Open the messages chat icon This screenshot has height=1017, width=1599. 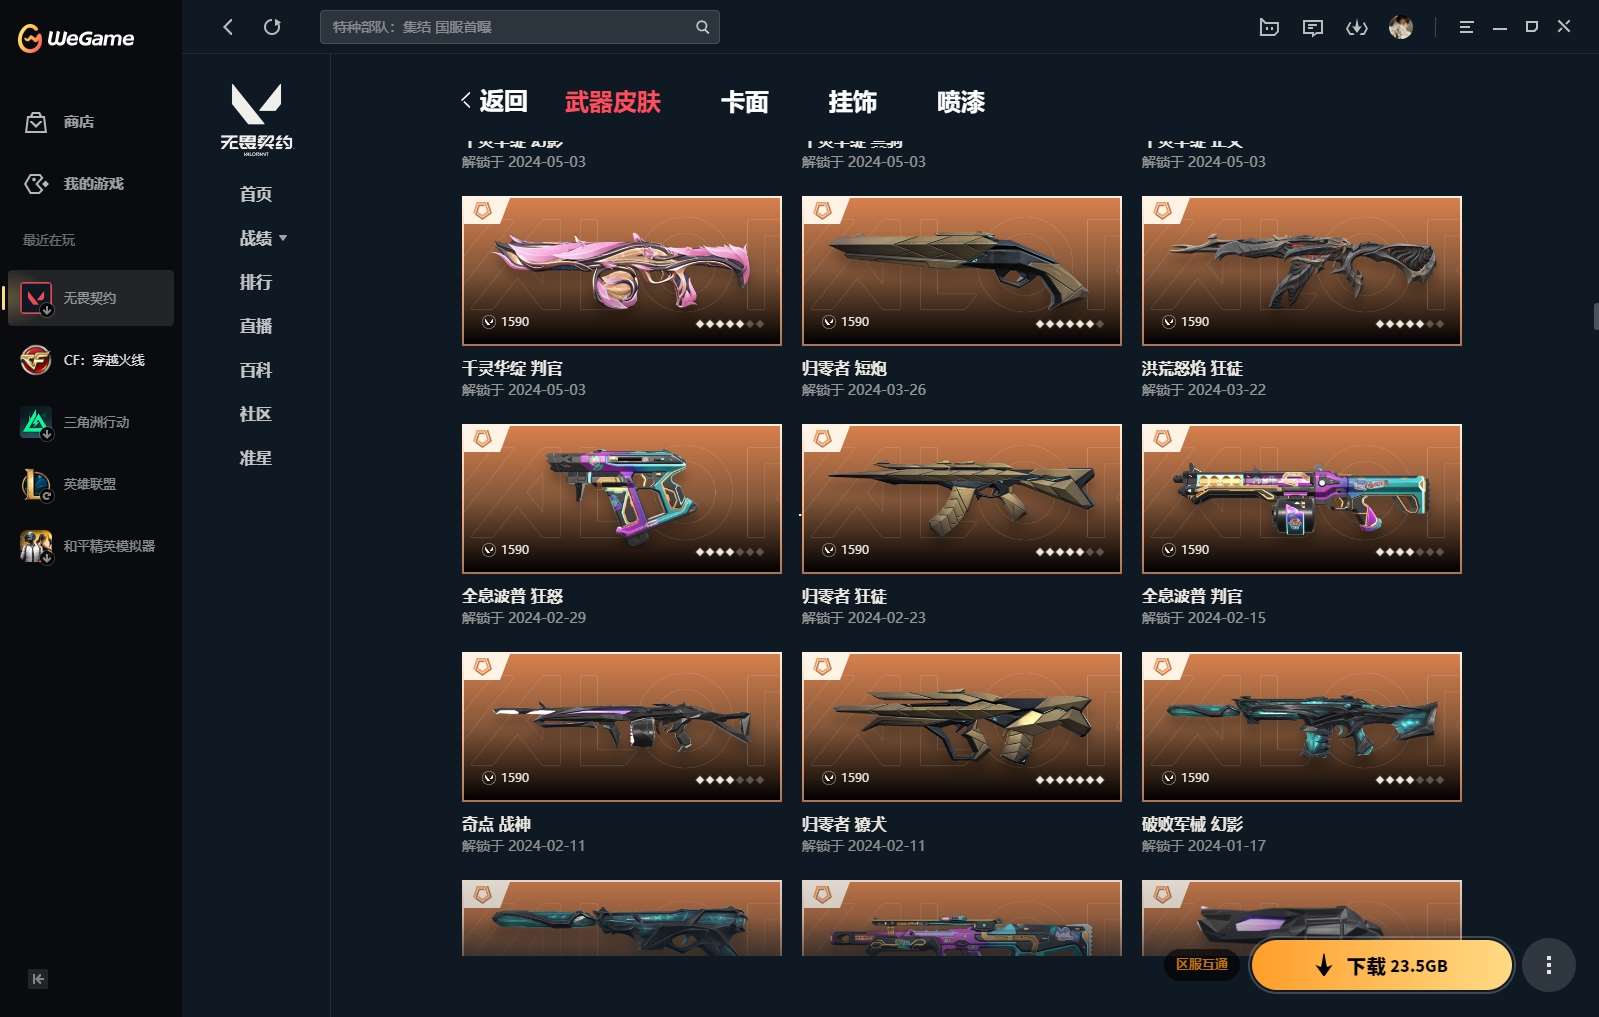pos(1313,27)
